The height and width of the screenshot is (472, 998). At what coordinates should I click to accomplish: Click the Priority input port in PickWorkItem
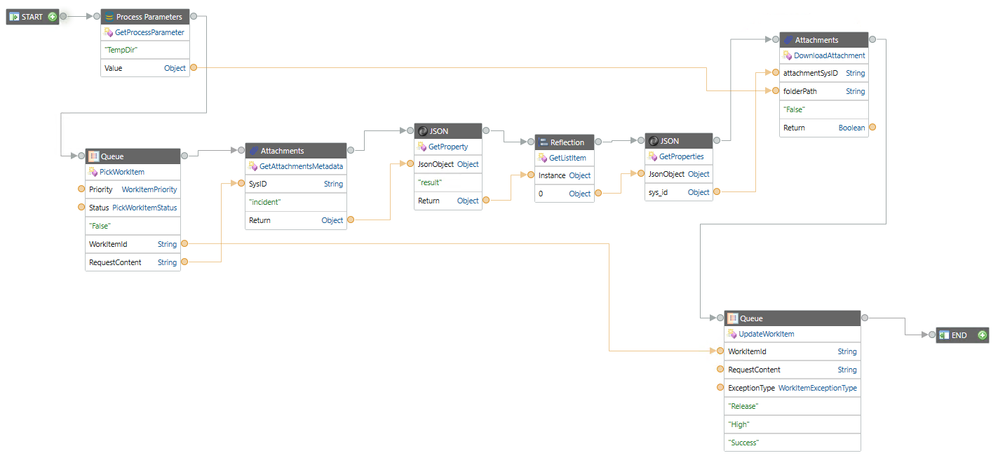point(81,189)
